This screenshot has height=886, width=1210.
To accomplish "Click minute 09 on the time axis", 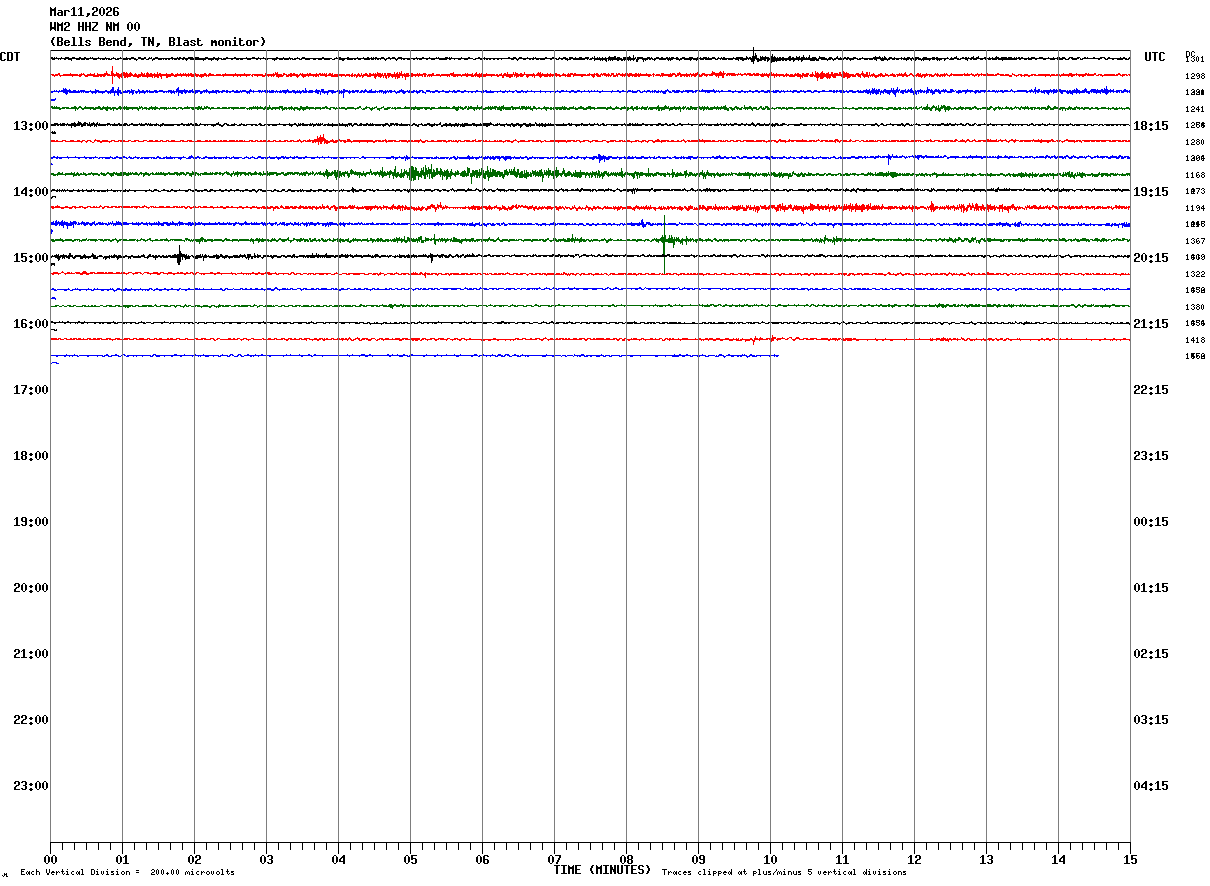I will [698, 860].
